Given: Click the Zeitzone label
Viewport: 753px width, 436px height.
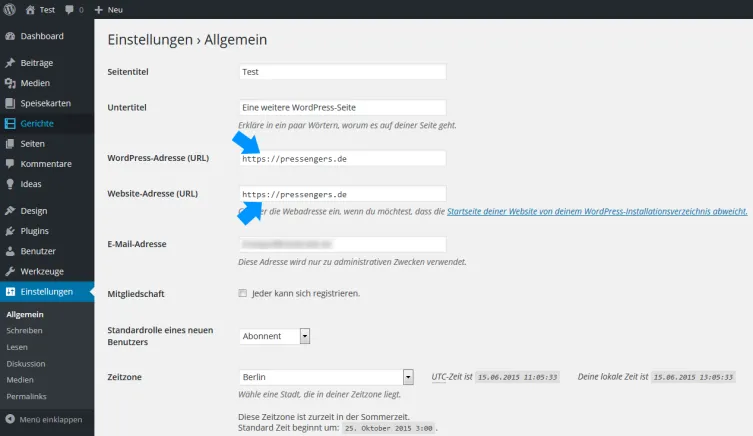Looking at the screenshot, I should [x=124, y=377].
